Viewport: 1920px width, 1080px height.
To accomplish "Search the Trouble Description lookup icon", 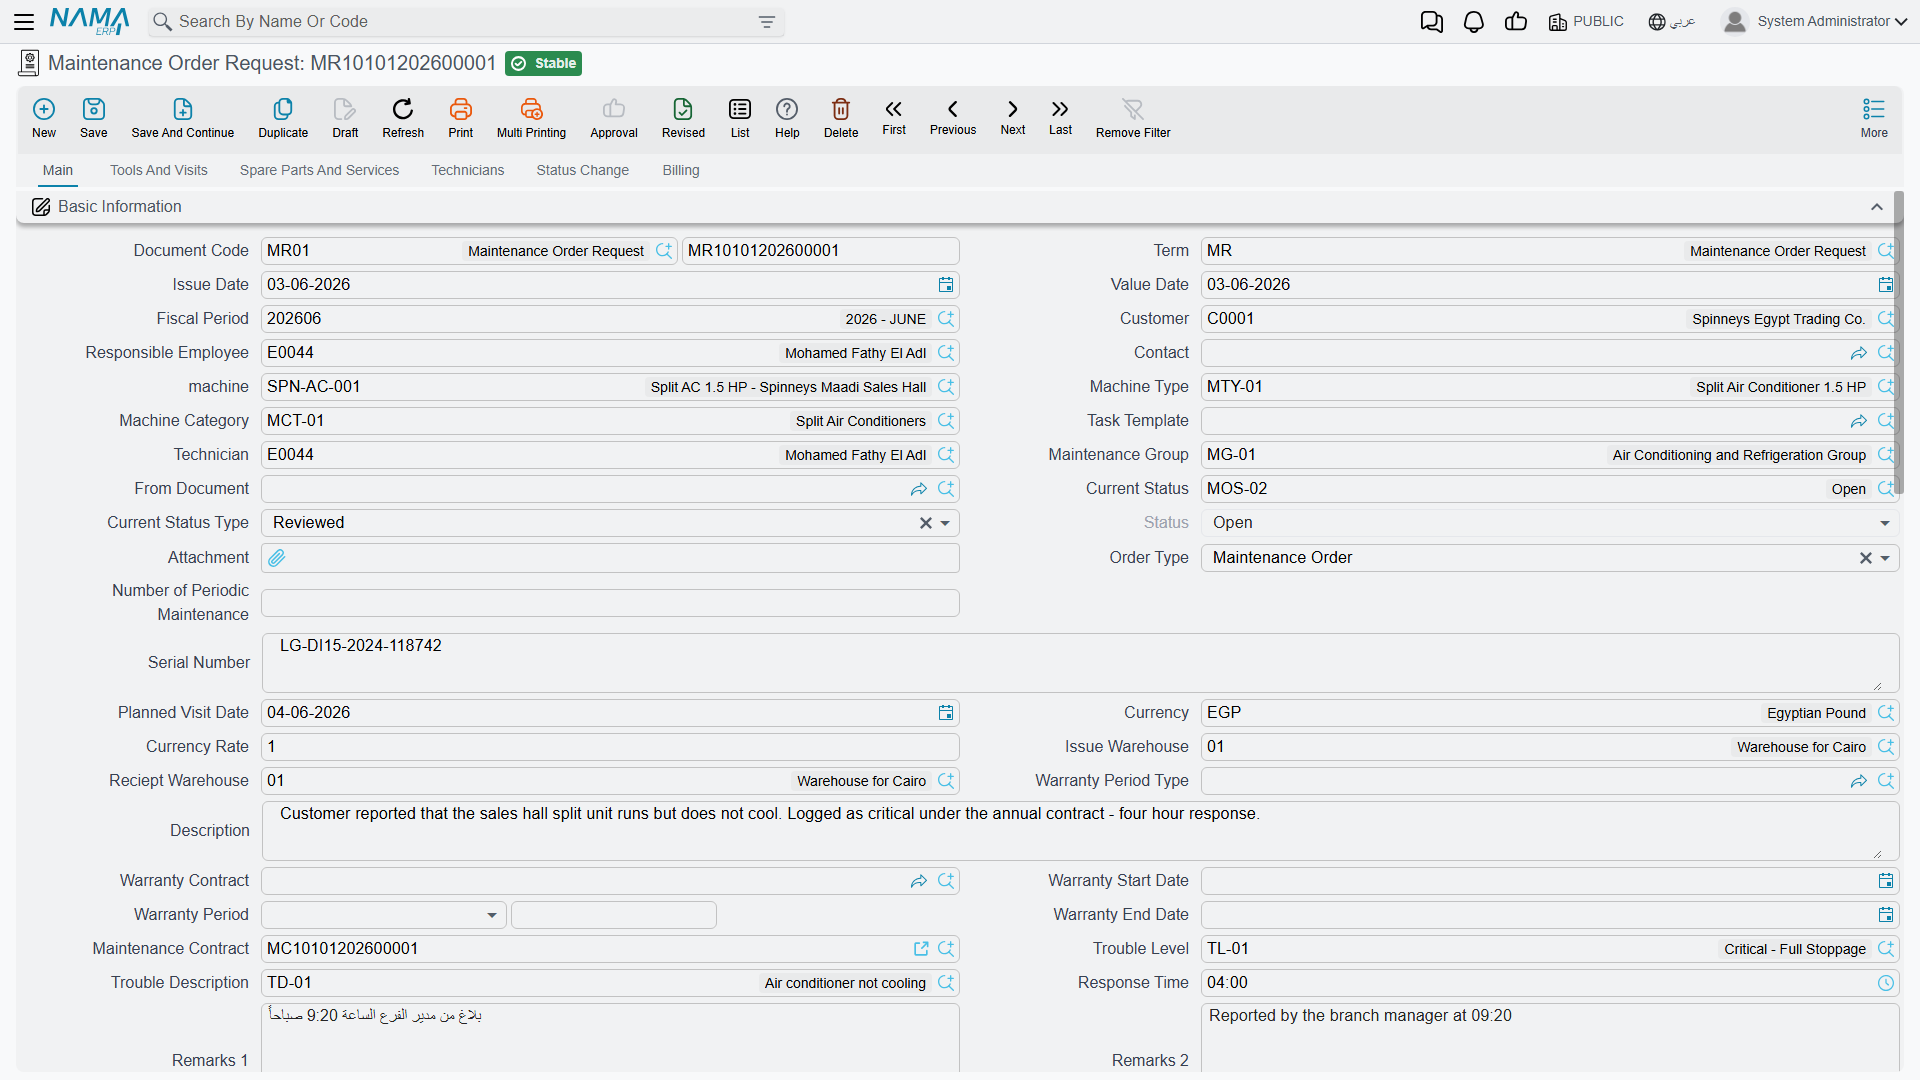I will 946,983.
